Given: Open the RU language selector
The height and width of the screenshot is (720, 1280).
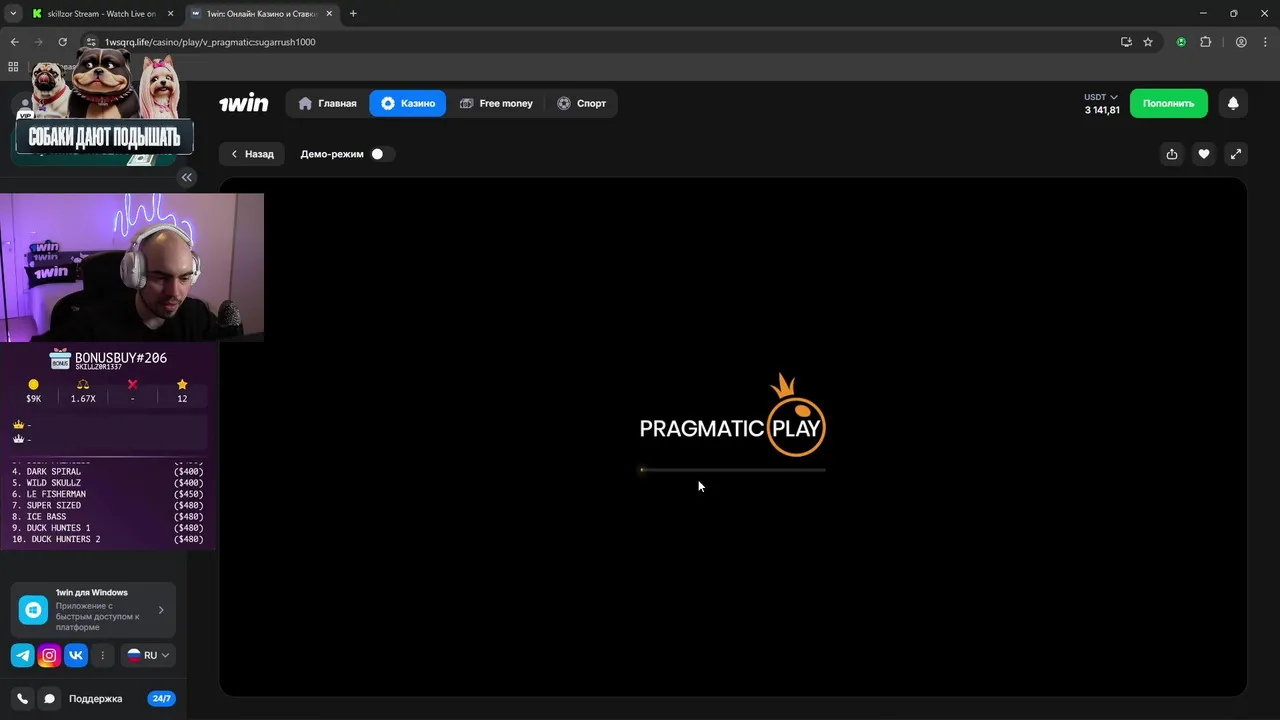Looking at the screenshot, I should click(x=149, y=656).
